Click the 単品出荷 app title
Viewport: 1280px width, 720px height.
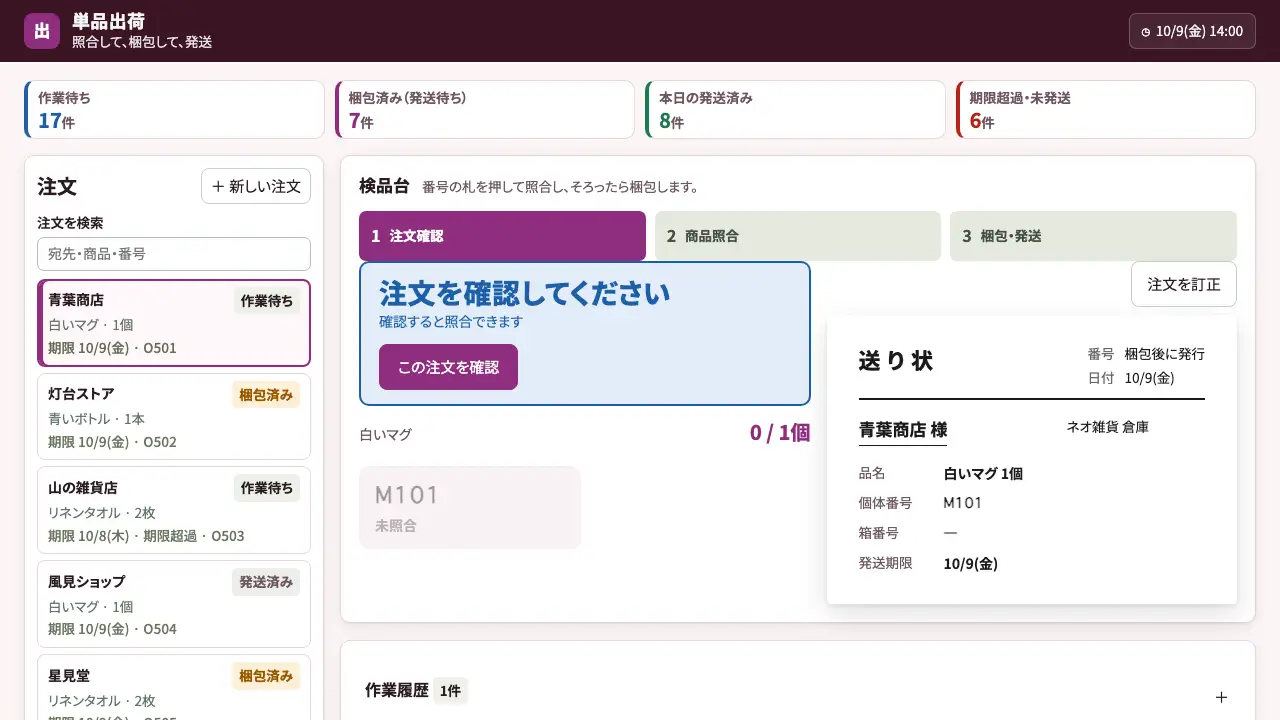pyautogui.click(x=108, y=21)
